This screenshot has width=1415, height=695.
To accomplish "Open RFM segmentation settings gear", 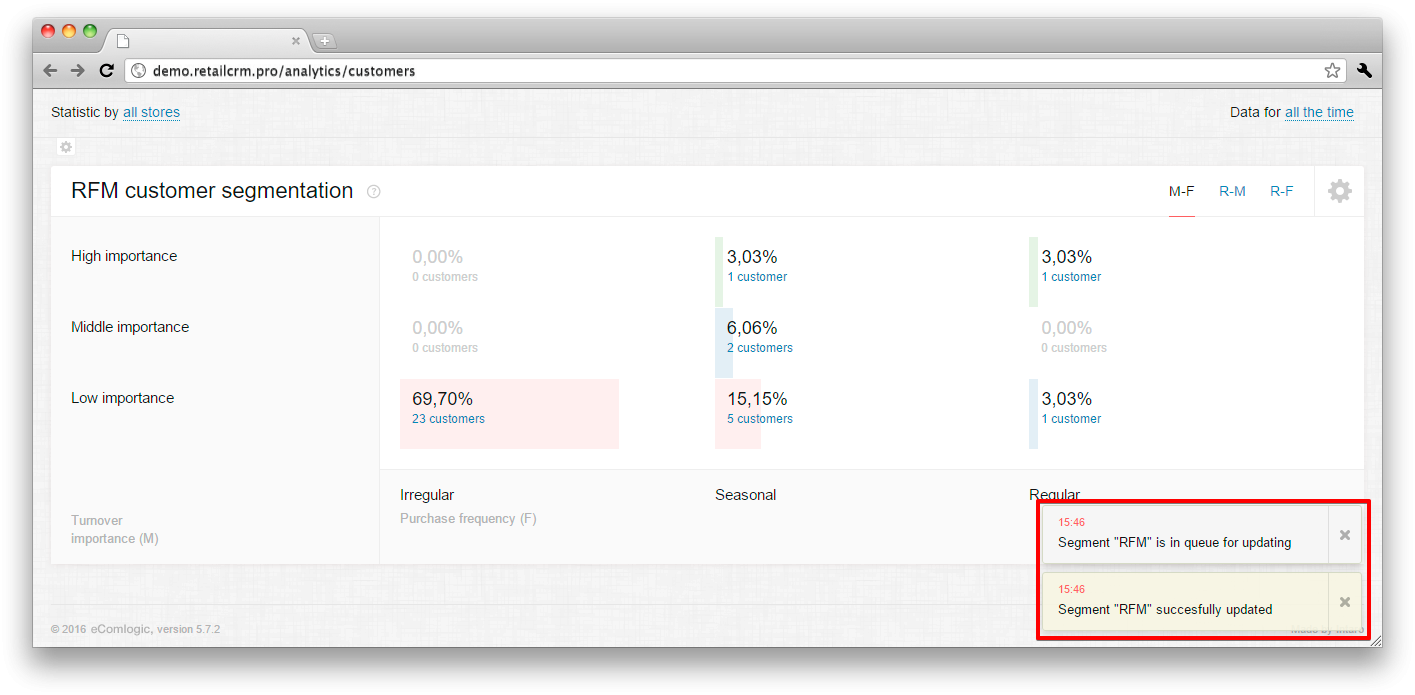I will pos(1340,191).
